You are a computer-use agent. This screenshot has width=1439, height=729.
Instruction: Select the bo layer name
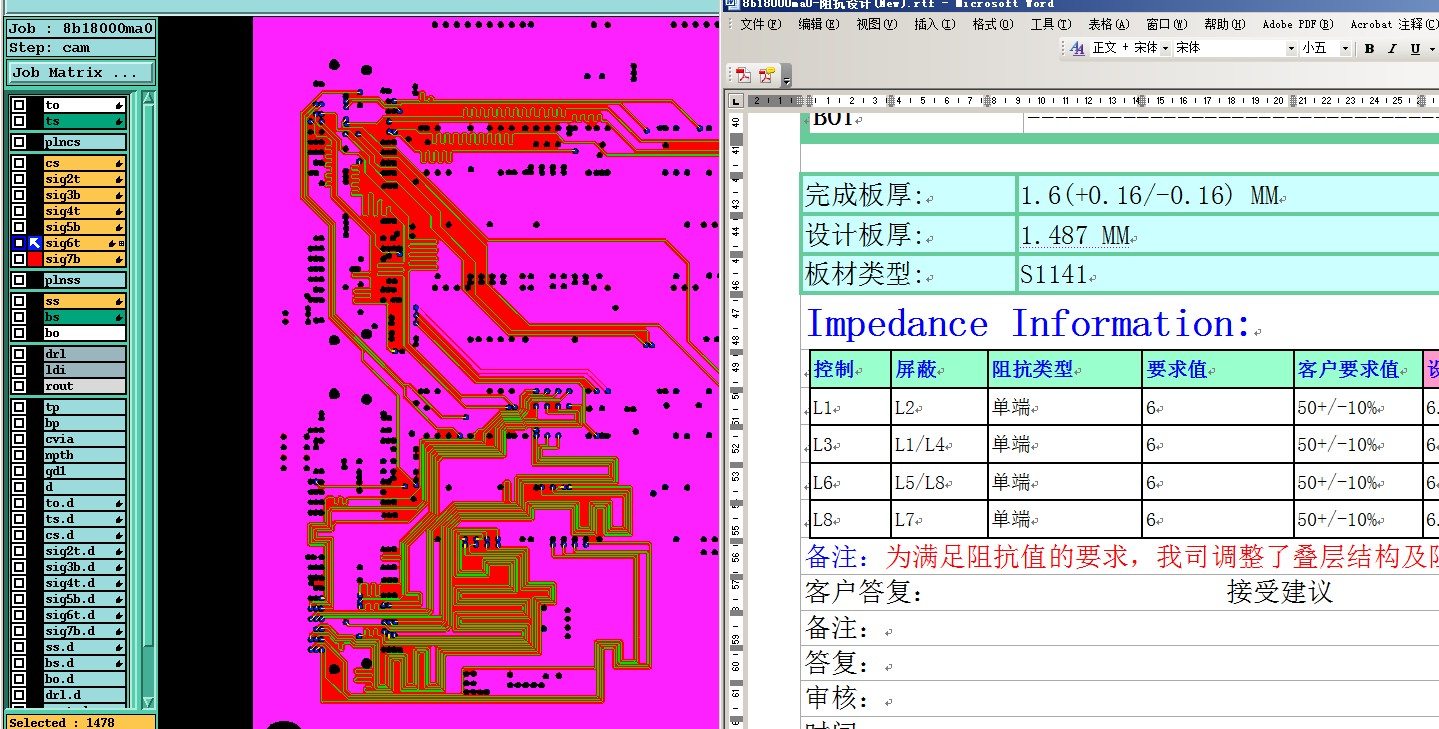click(x=85, y=333)
